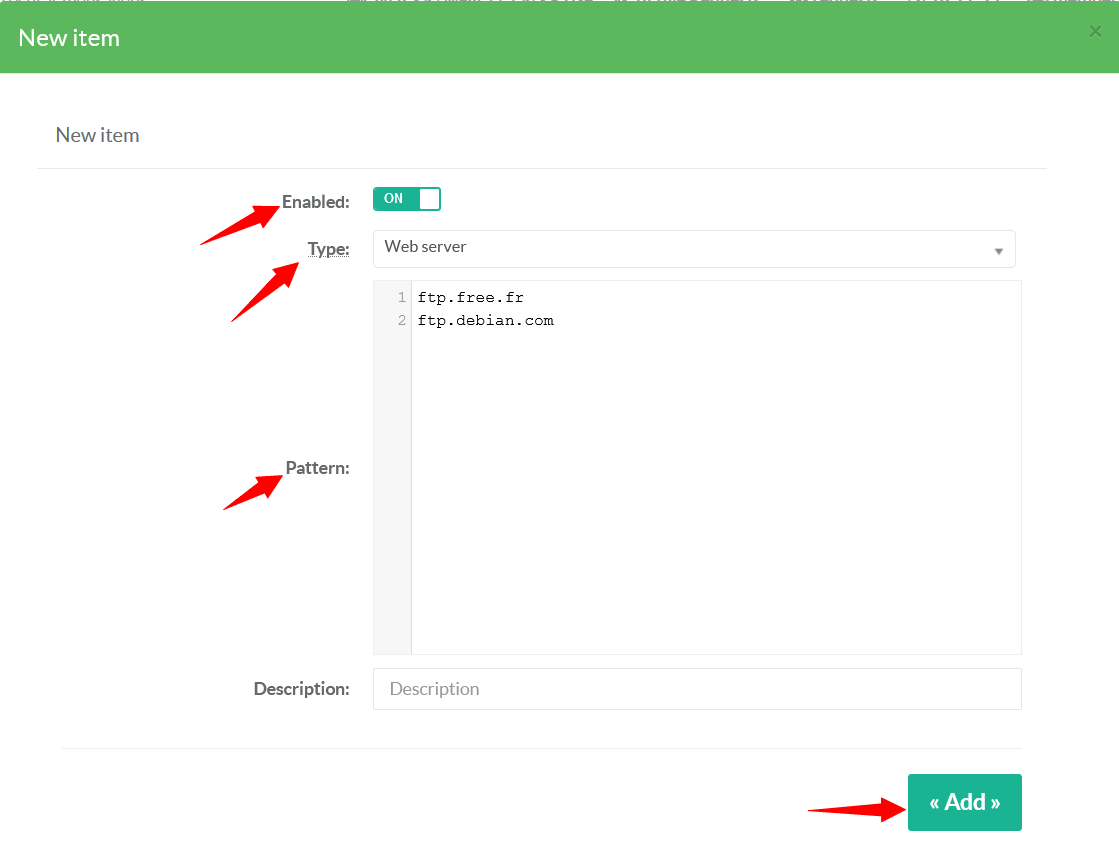Click the Add button
Image resolution: width=1119 pixels, height=862 pixels.
964,802
